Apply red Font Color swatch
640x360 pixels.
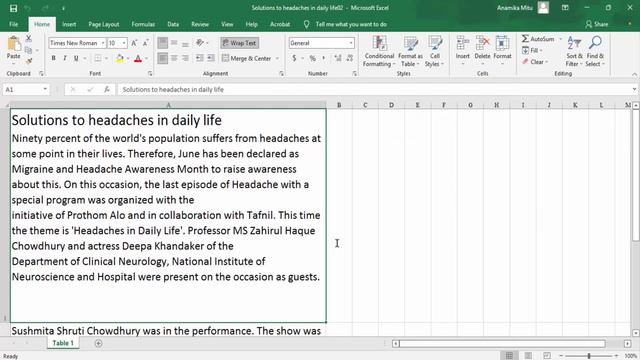click(138, 59)
